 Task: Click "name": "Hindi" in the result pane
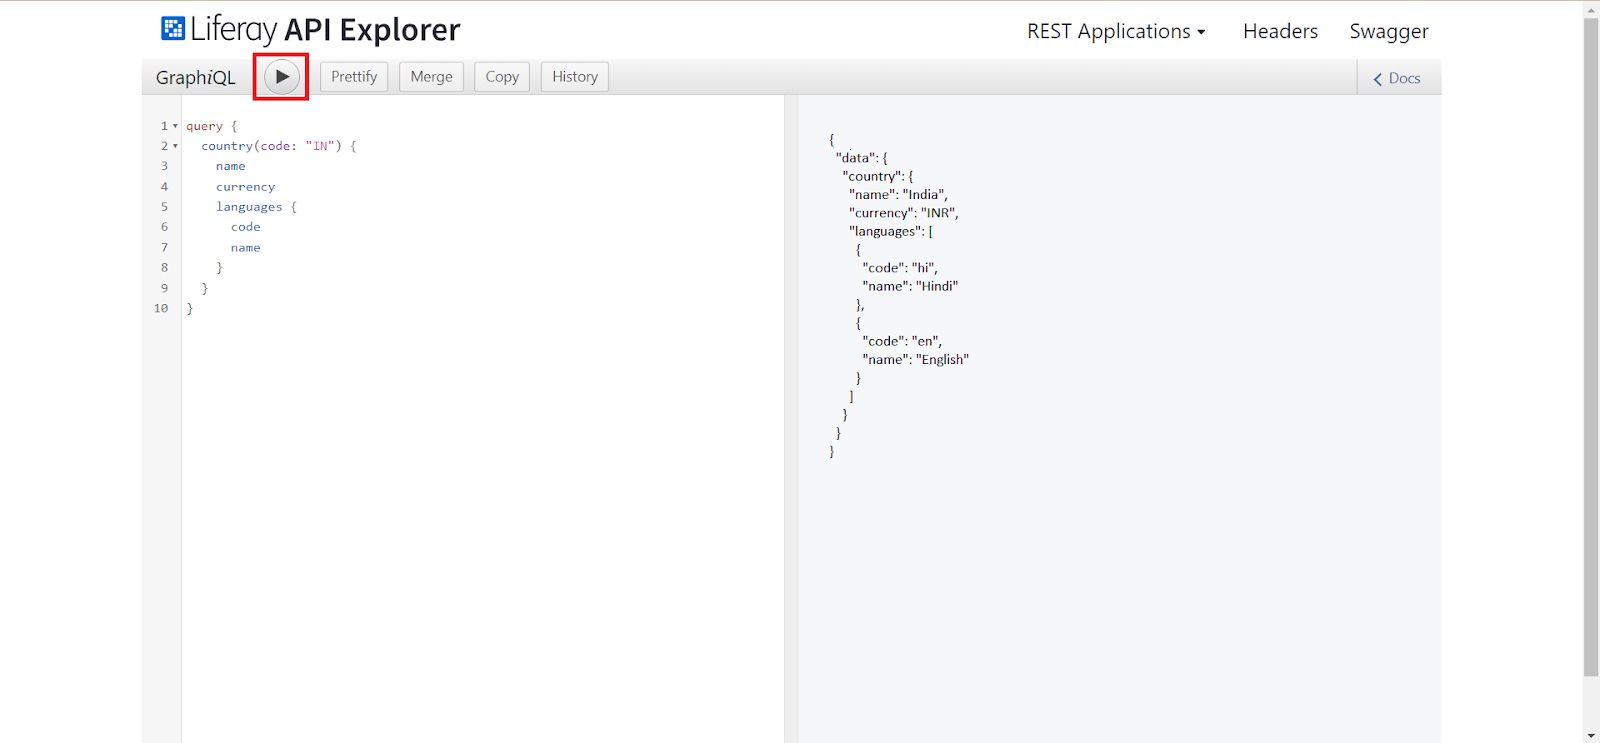point(910,286)
